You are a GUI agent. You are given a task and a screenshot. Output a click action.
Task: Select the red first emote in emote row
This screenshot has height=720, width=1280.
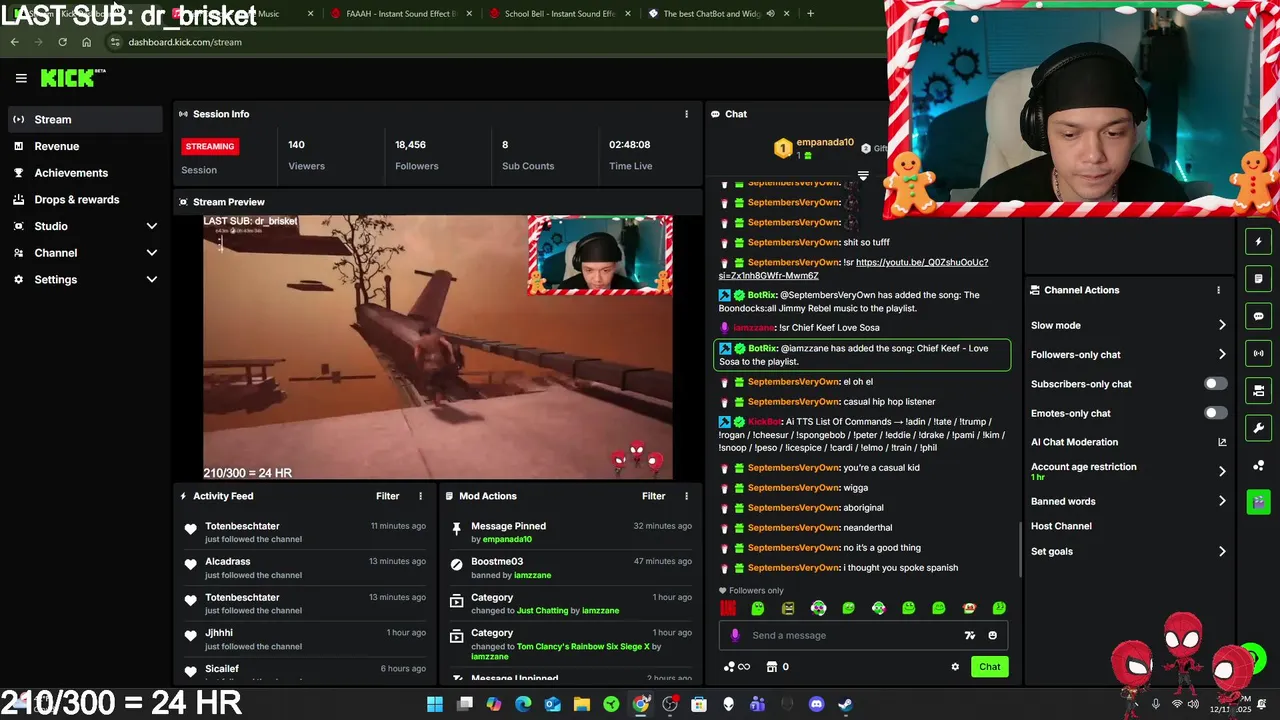[728, 608]
